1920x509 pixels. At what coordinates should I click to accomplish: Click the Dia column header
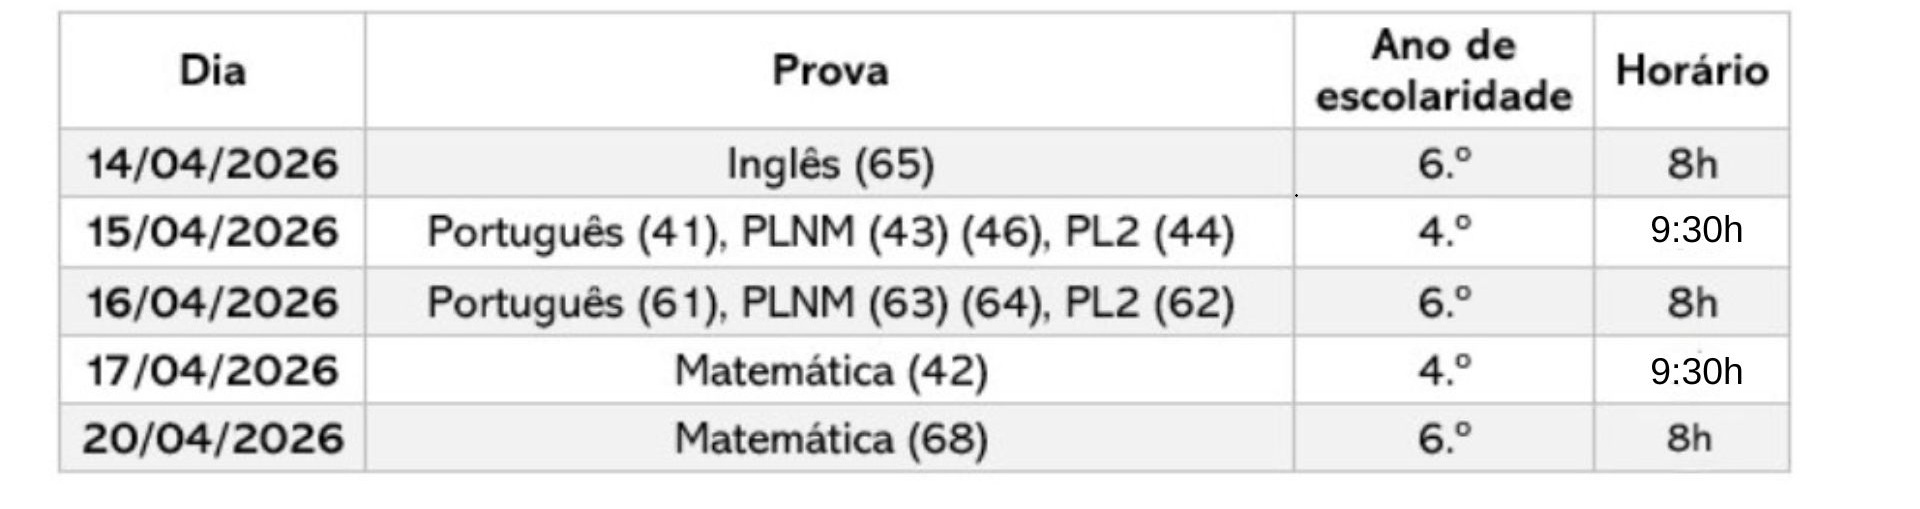click(212, 71)
